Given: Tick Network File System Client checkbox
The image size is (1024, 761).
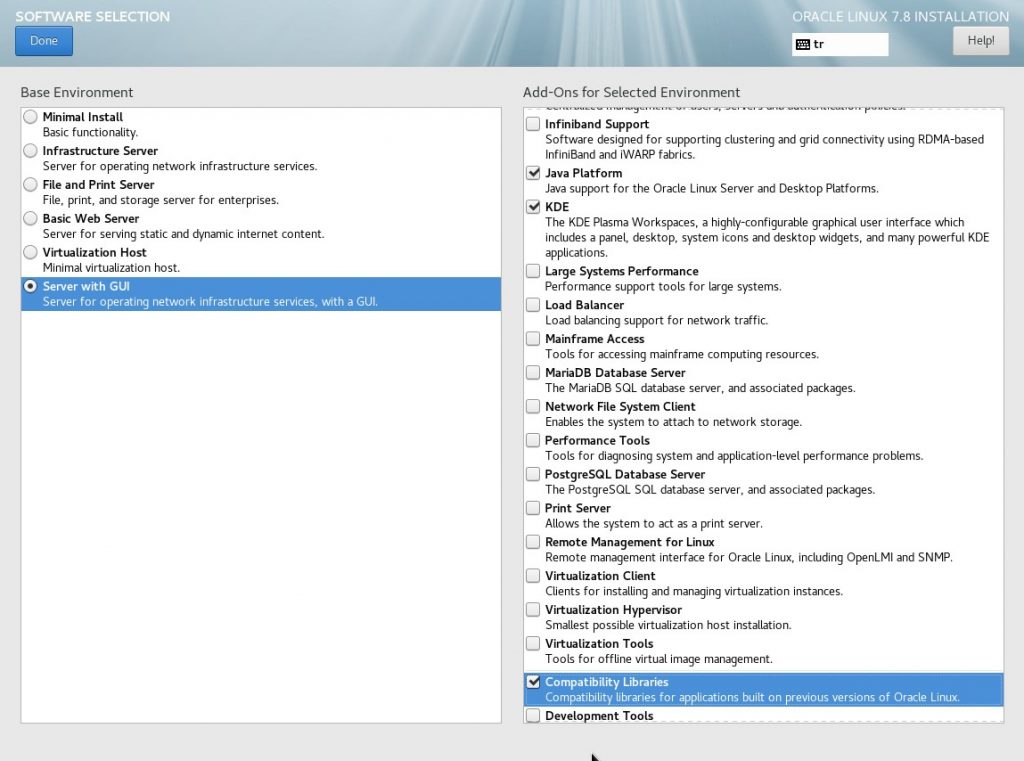Looking at the screenshot, I should pyautogui.click(x=534, y=407).
